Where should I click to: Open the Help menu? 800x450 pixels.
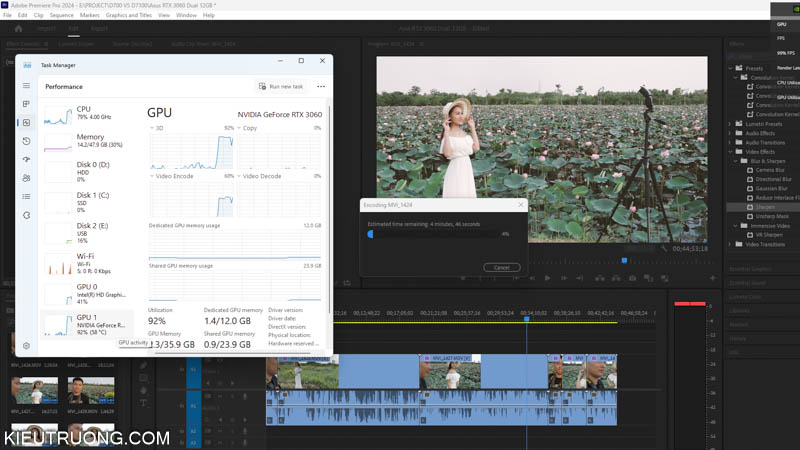[209, 15]
